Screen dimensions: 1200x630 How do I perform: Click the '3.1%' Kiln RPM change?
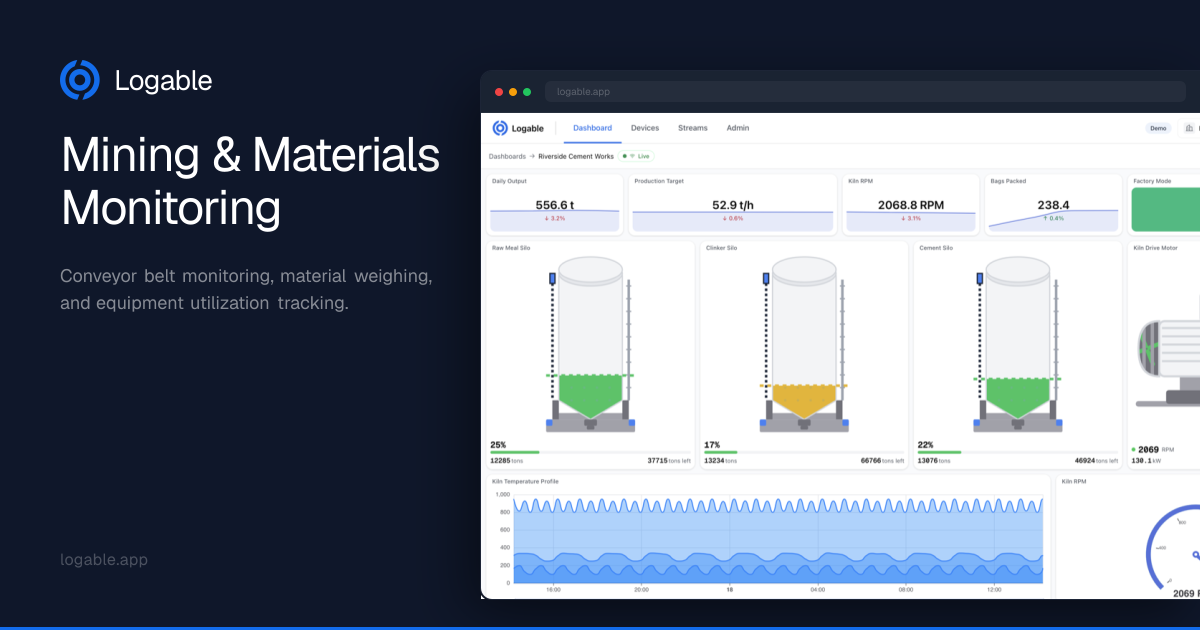(x=911, y=218)
